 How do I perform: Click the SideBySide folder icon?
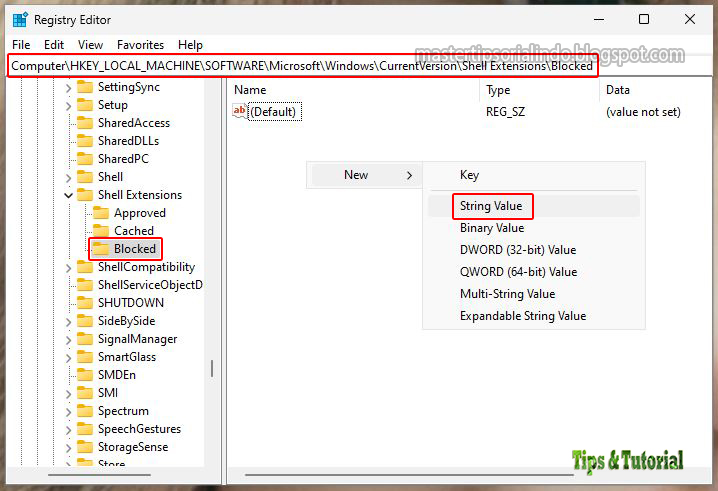[x=85, y=321]
